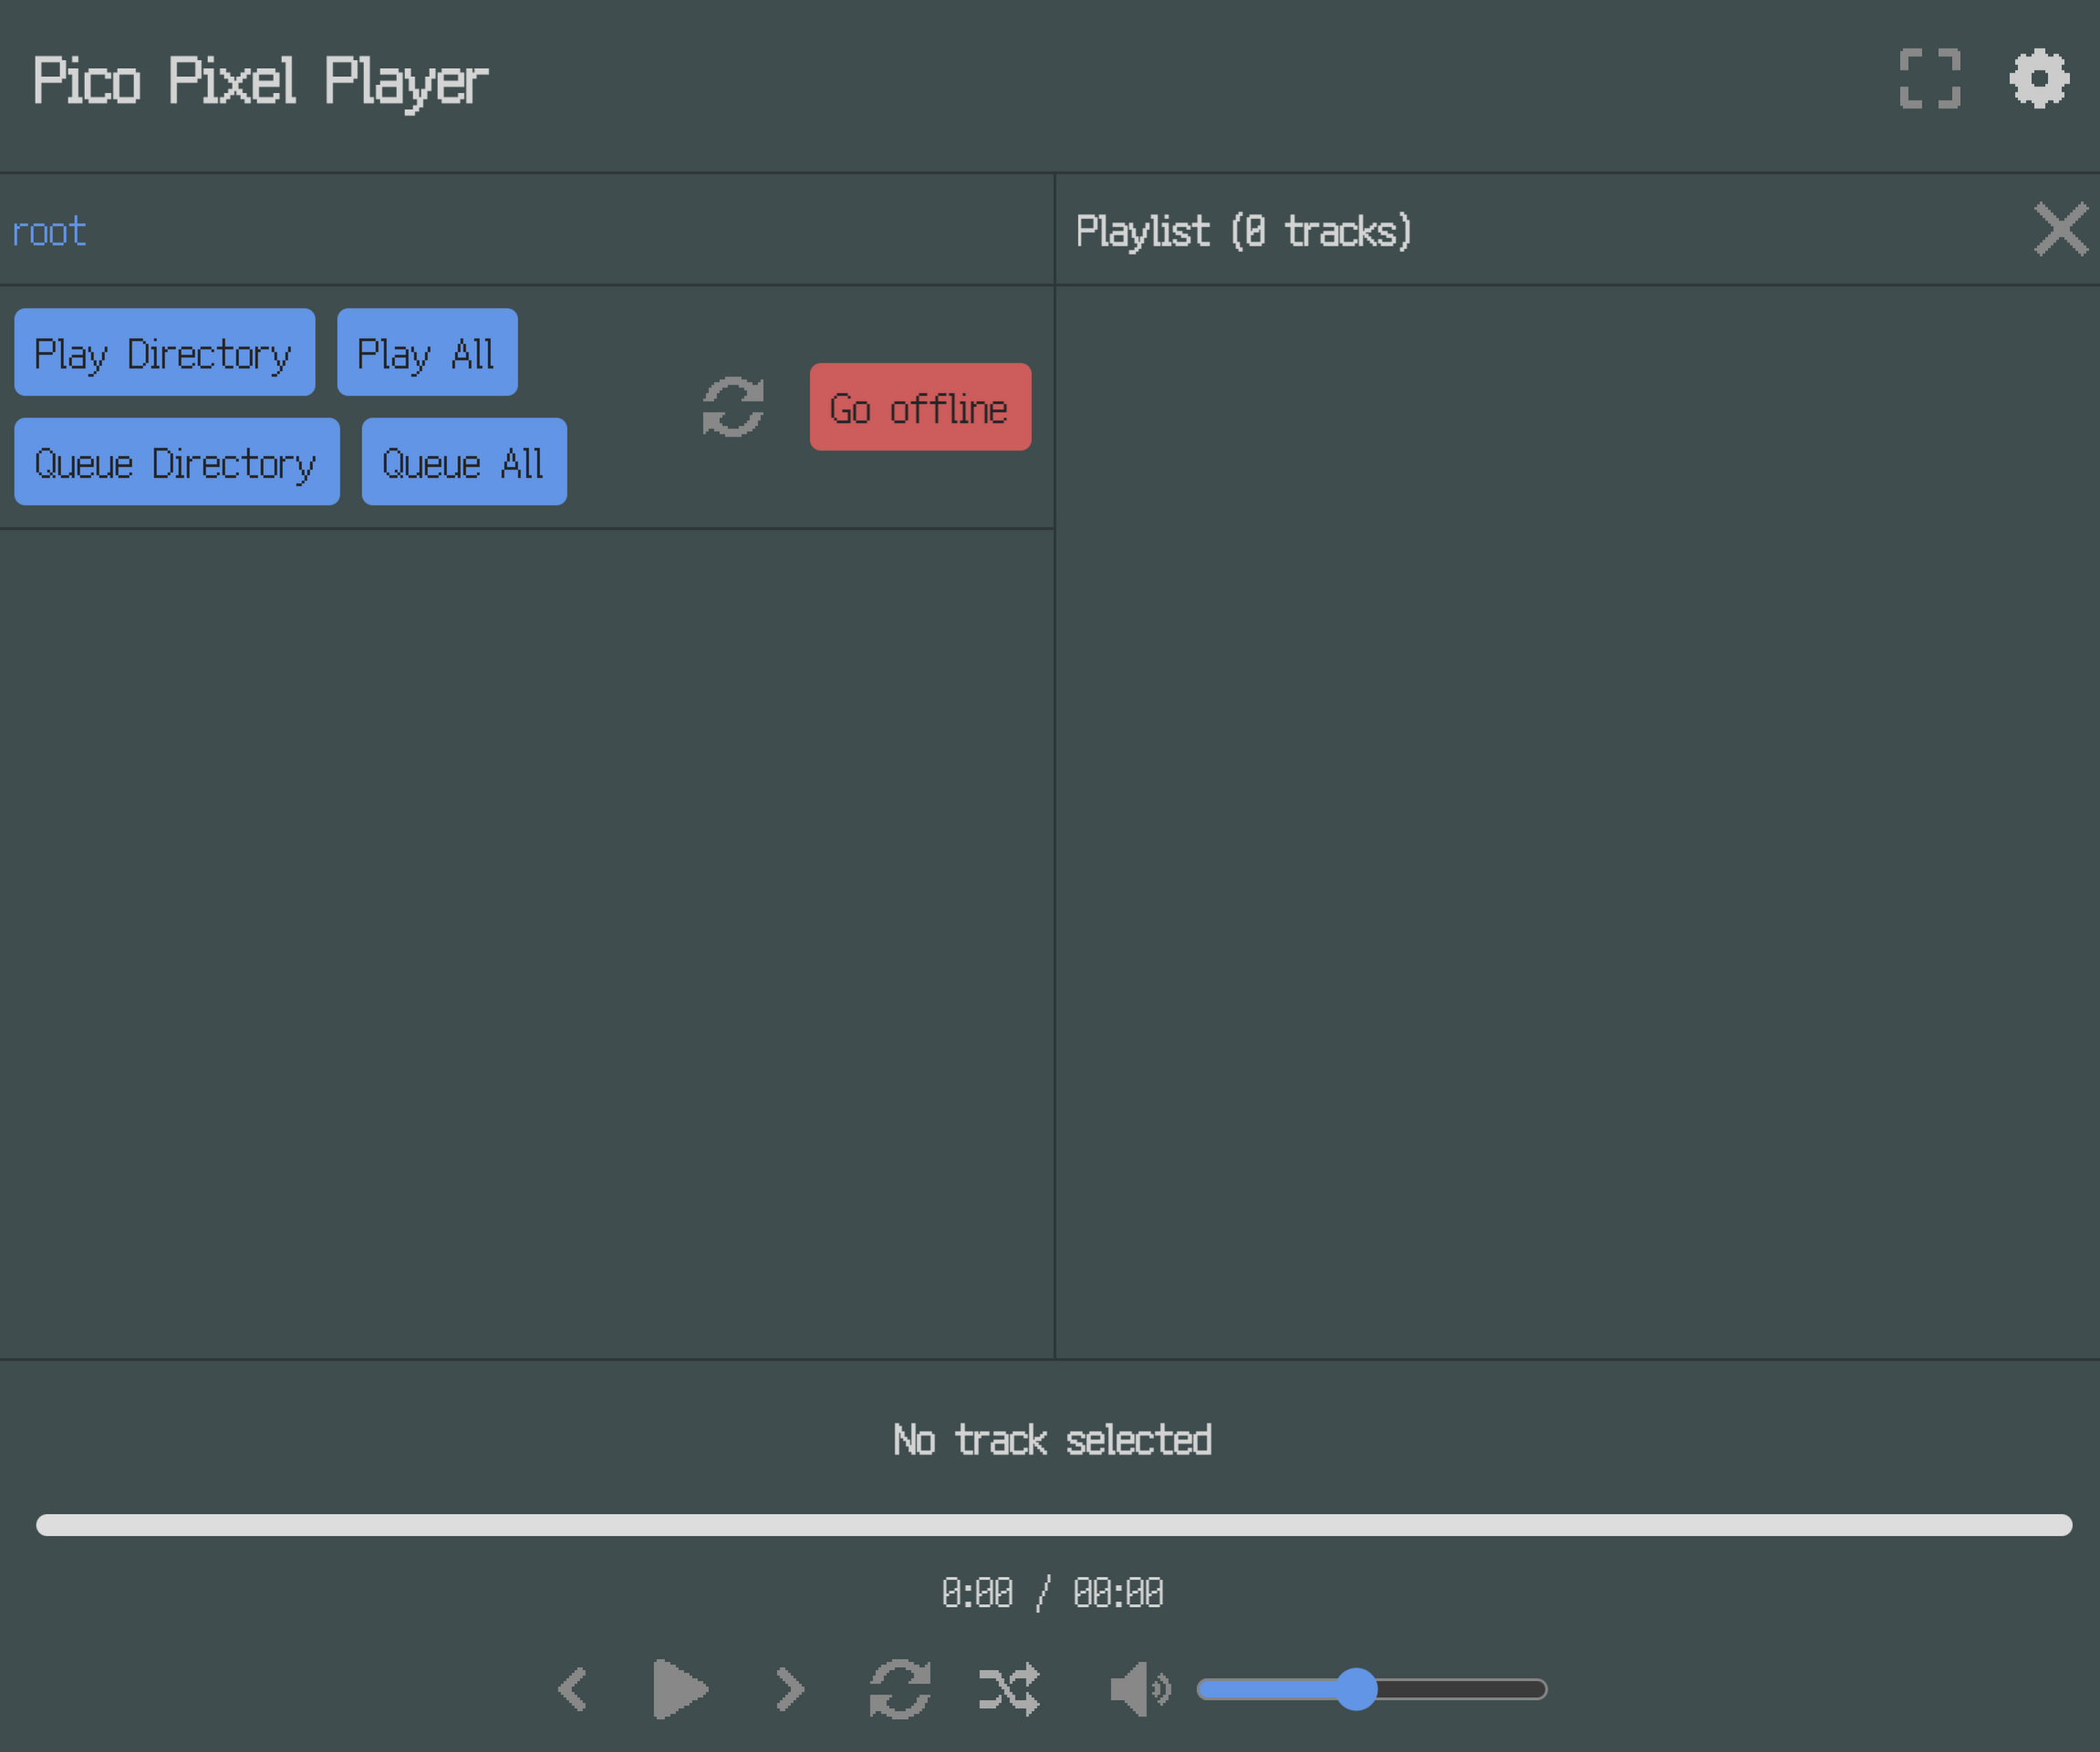Toggle repeat mode
2100x1752 pixels.
(900, 1689)
